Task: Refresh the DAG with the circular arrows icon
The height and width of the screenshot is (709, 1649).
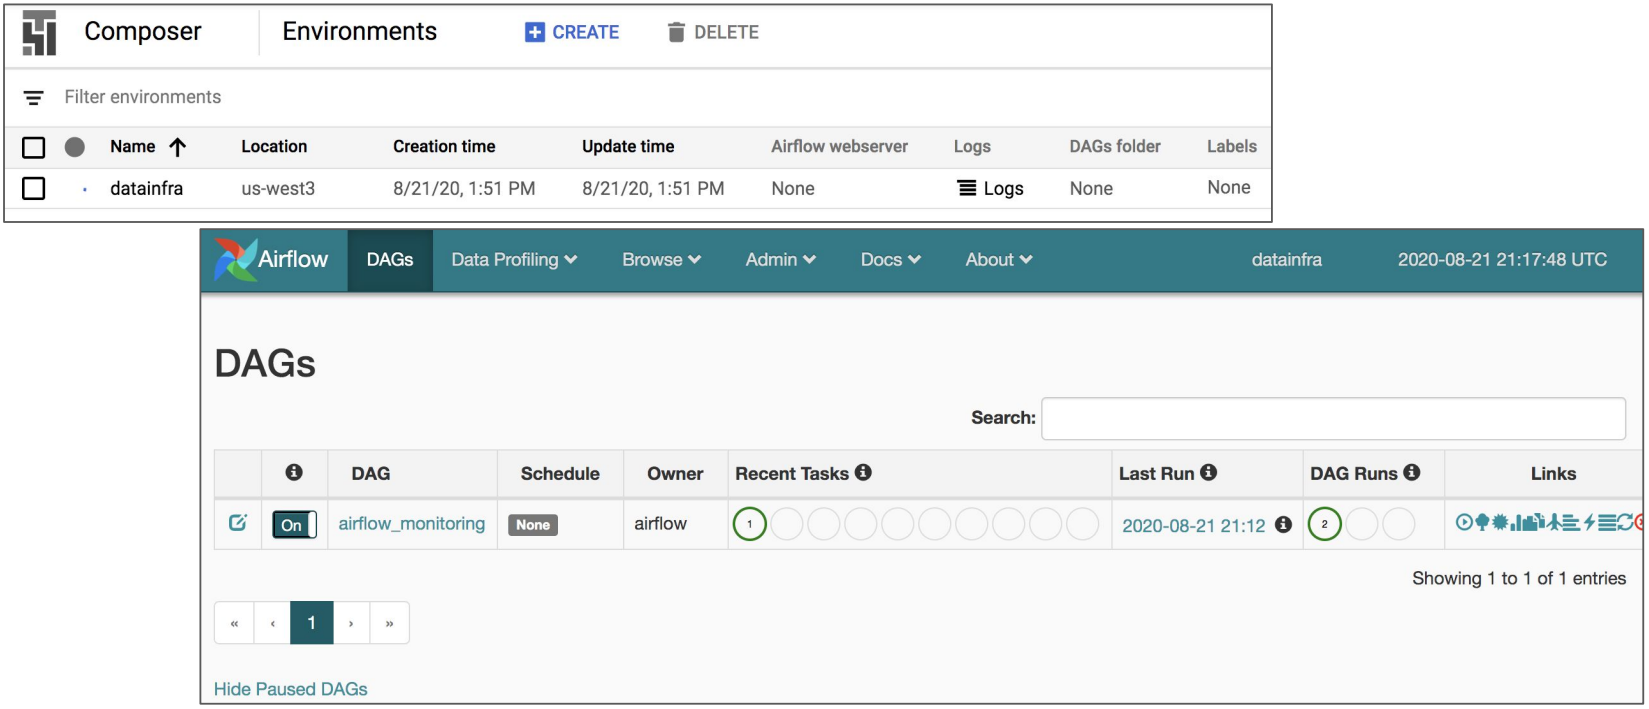Action: click(1625, 522)
